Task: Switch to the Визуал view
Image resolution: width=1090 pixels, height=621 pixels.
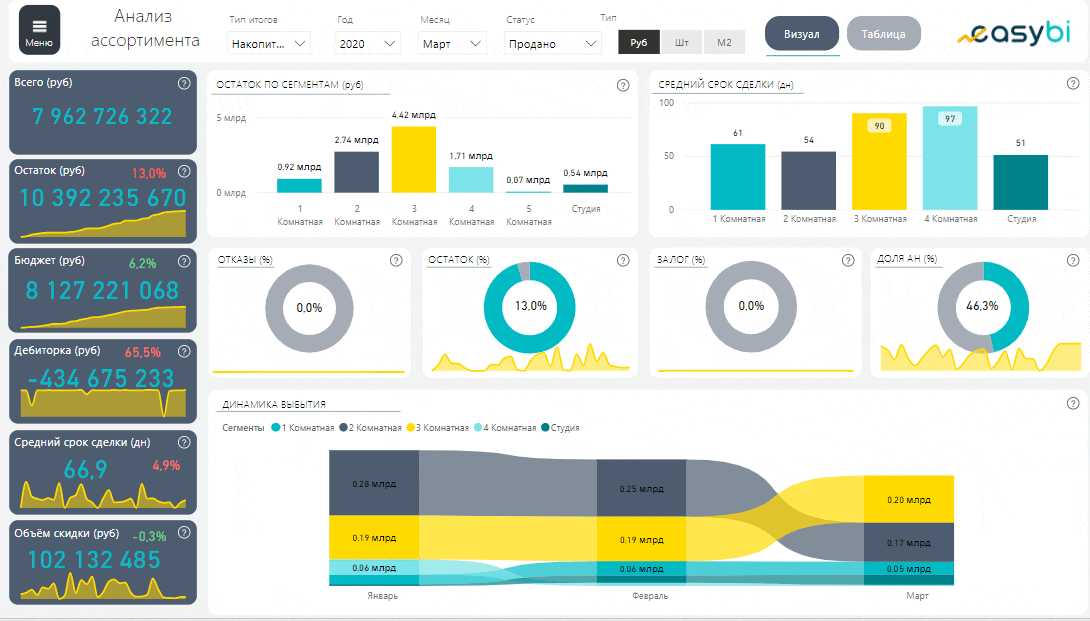Action: tap(802, 34)
